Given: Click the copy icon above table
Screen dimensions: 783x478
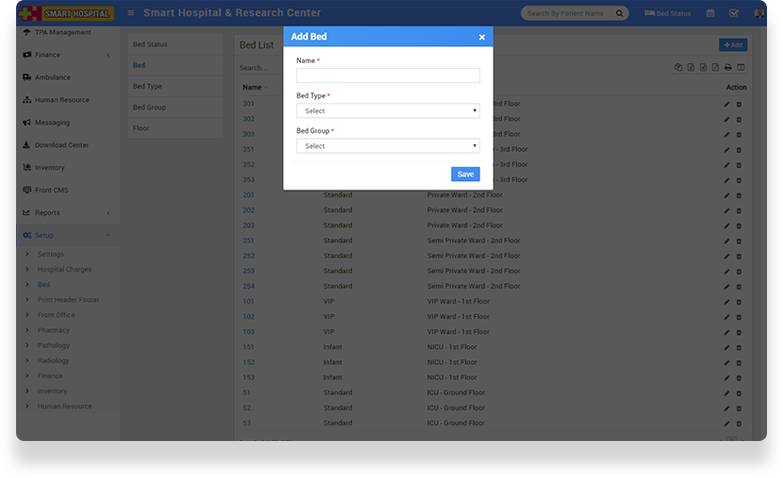Looking at the screenshot, I should click(x=678, y=67).
